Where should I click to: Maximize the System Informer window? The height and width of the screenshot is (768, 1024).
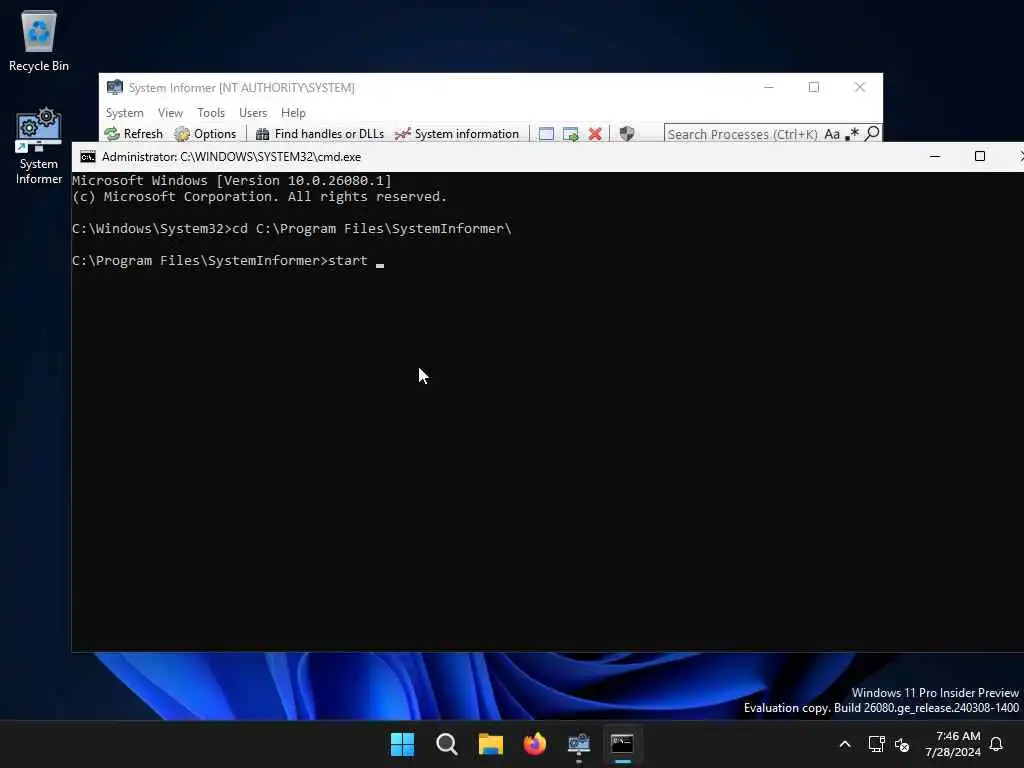(814, 87)
